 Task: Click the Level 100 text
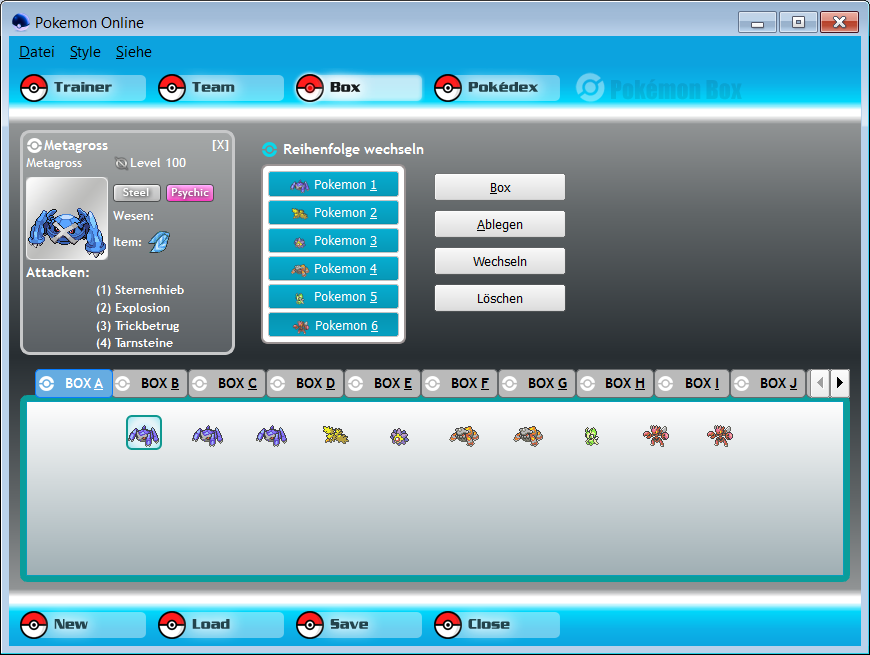pos(158,163)
